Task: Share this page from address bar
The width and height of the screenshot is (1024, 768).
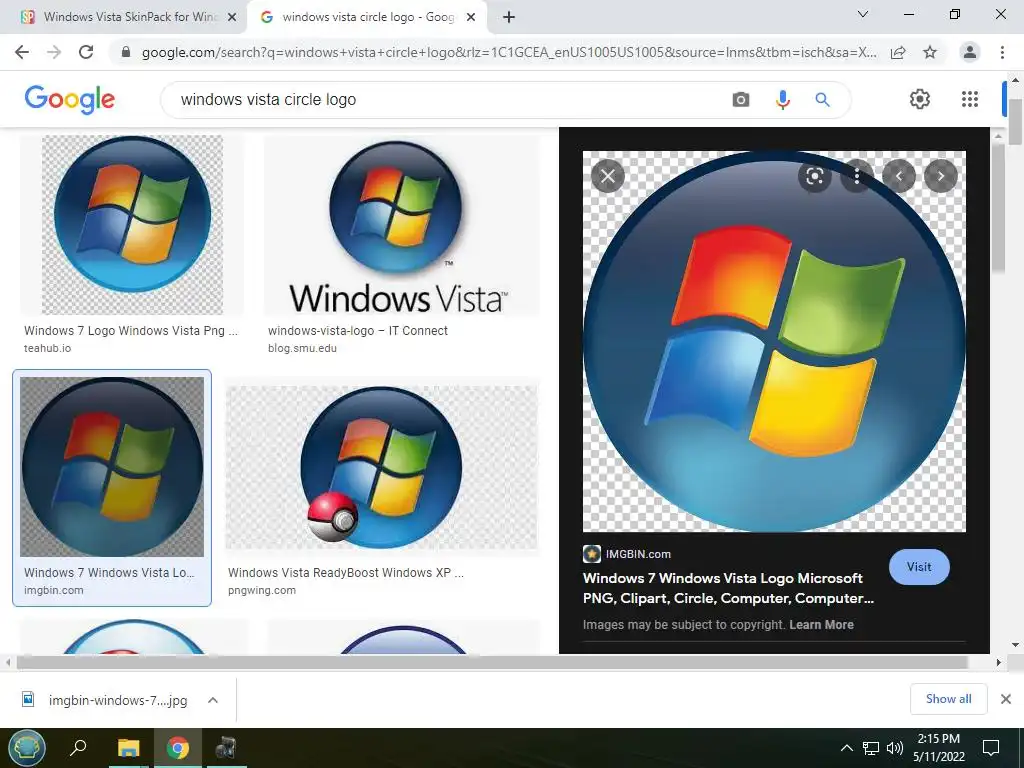Action: [898, 52]
